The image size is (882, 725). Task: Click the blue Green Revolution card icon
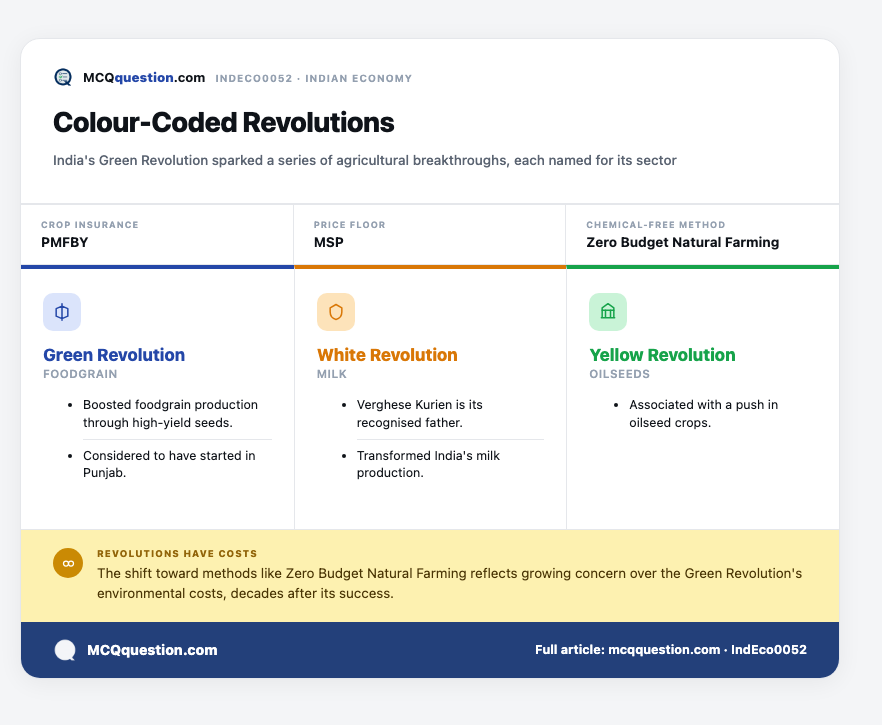tap(62, 312)
